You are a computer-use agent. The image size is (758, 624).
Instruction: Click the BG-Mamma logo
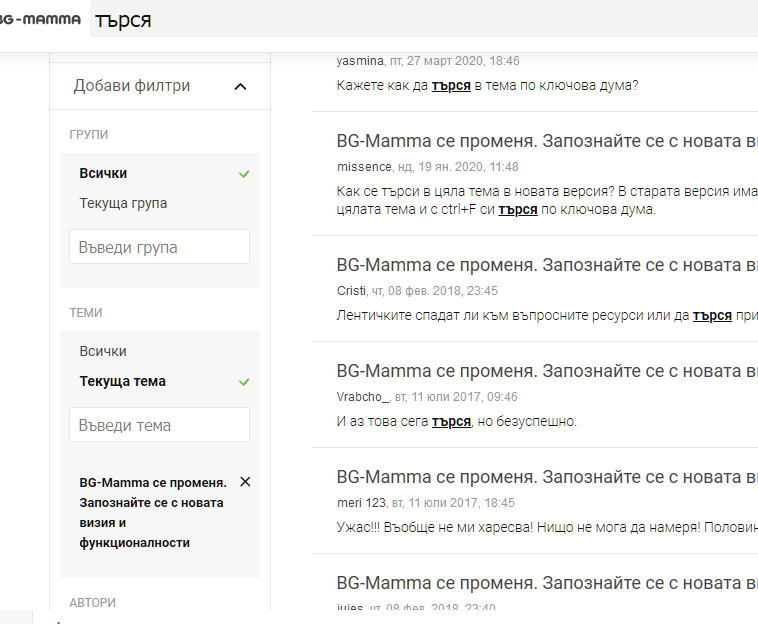[x=40, y=19]
